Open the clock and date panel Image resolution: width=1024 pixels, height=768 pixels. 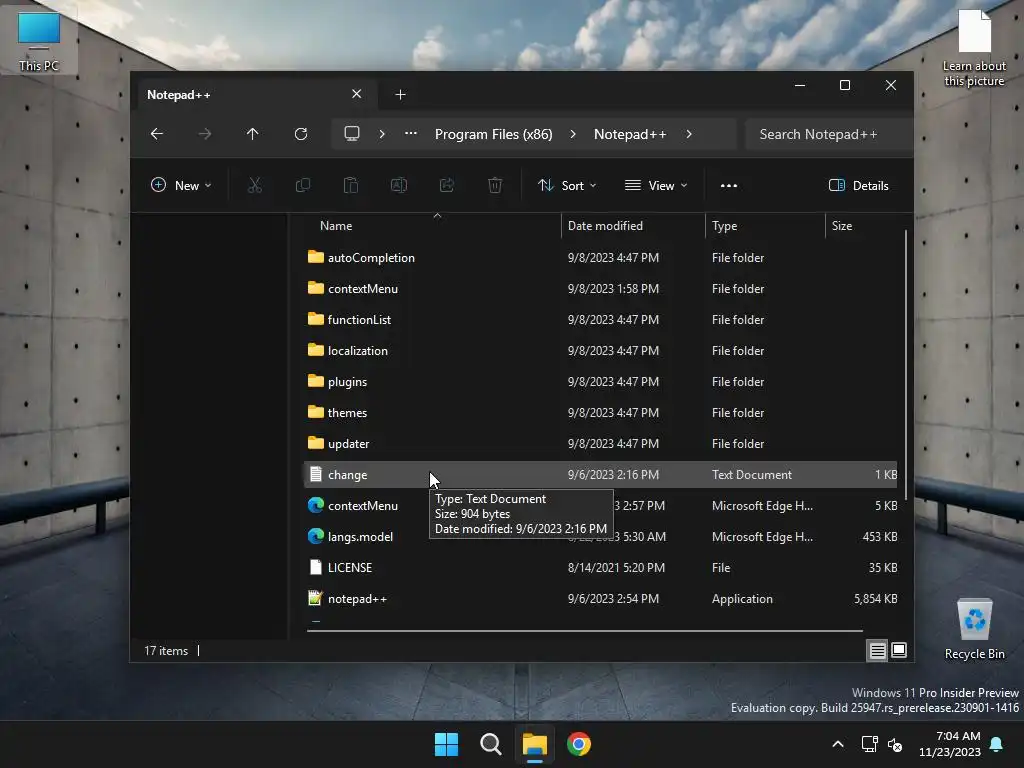click(x=950, y=744)
